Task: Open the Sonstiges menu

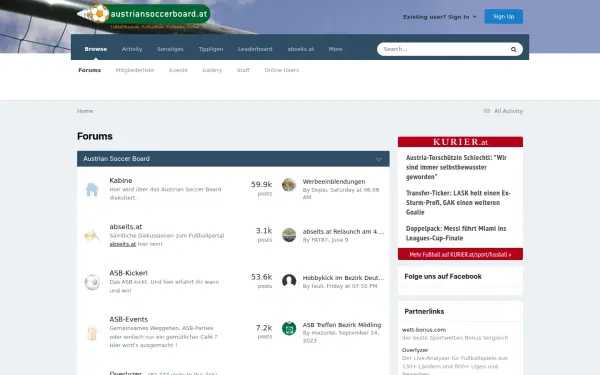Action: pos(170,49)
